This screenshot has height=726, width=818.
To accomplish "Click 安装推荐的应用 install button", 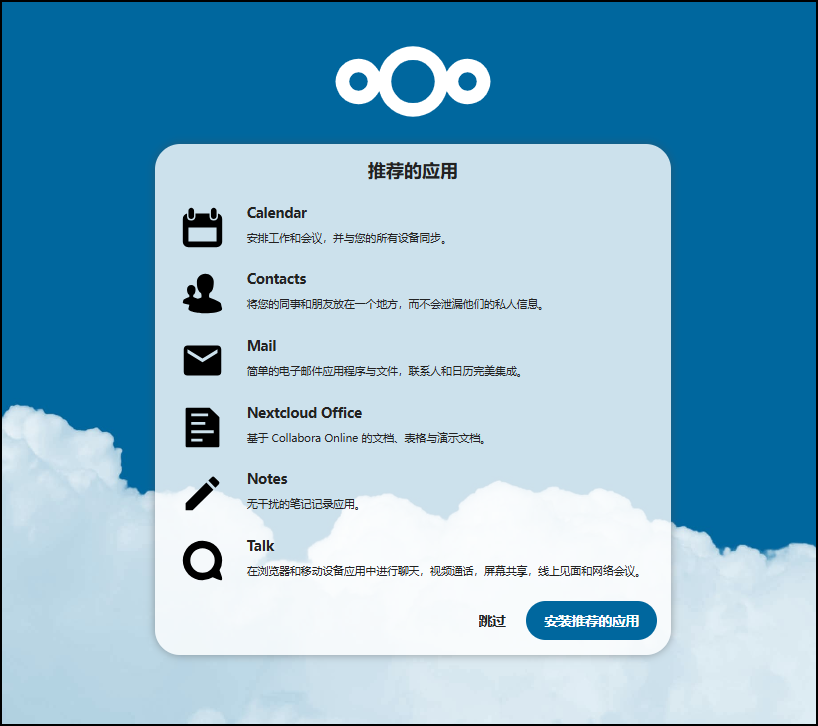I will click(x=591, y=621).
